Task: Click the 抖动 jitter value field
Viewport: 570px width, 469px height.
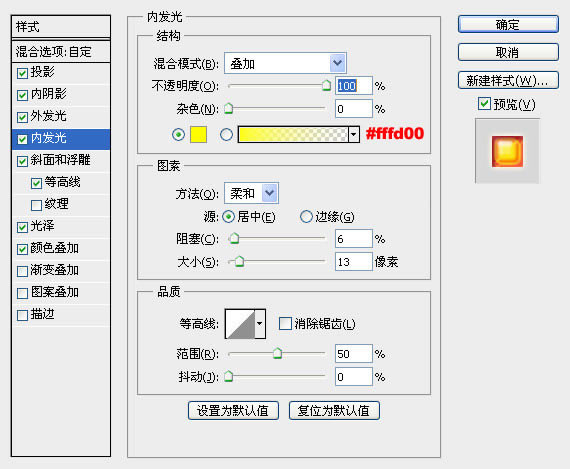Action: pos(354,377)
